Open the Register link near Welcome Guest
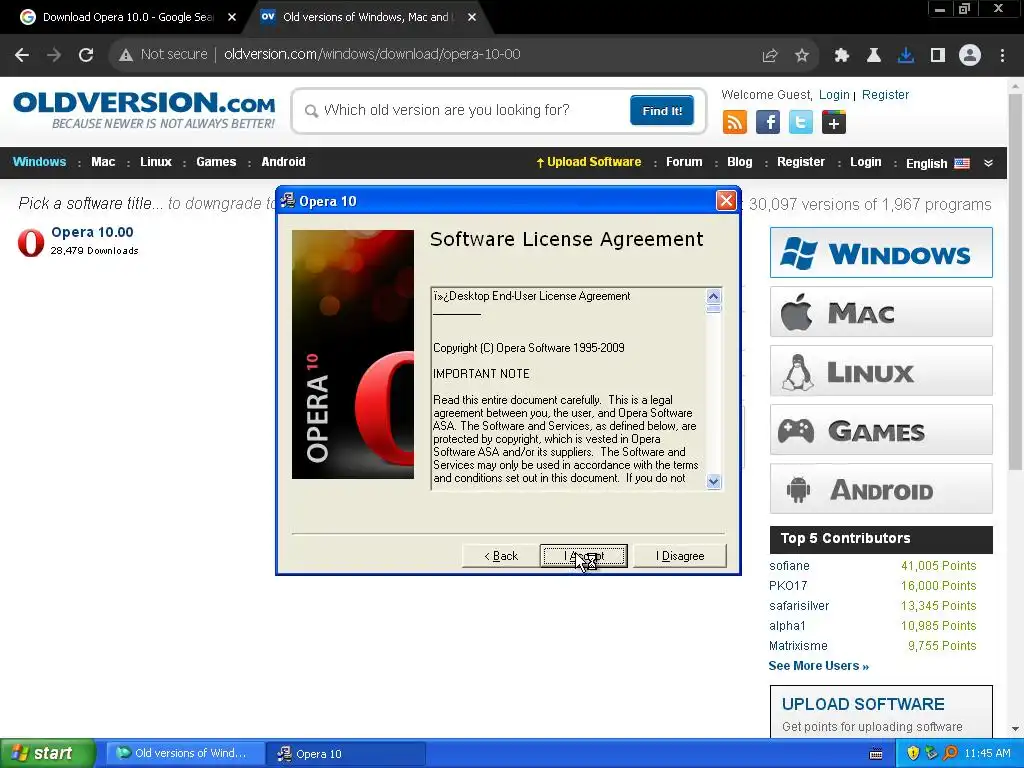 point(886,95)
